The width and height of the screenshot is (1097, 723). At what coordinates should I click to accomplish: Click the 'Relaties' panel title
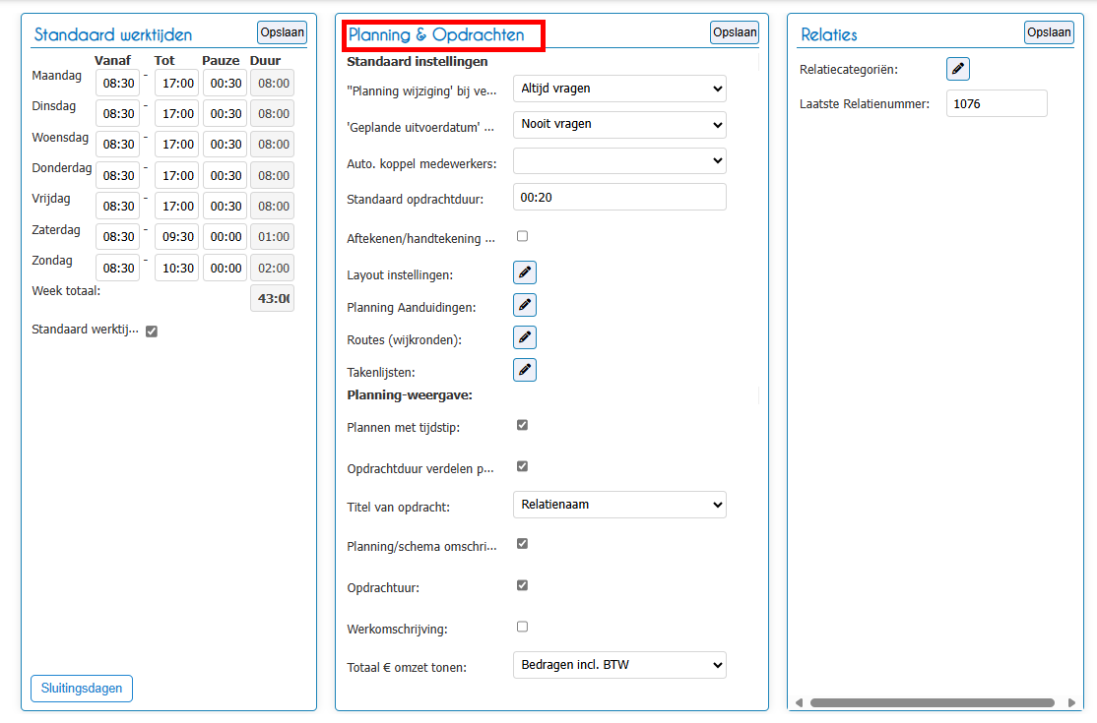point(829,34)
